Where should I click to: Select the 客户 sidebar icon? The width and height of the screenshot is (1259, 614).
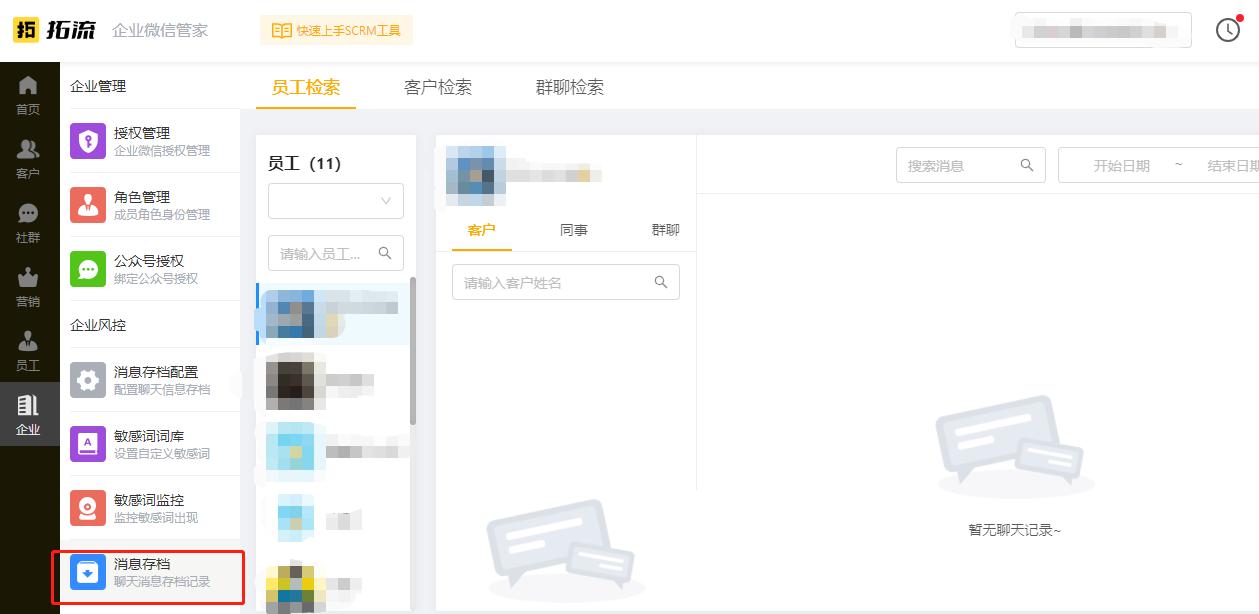pyautogui.click(x=29, y=158)
